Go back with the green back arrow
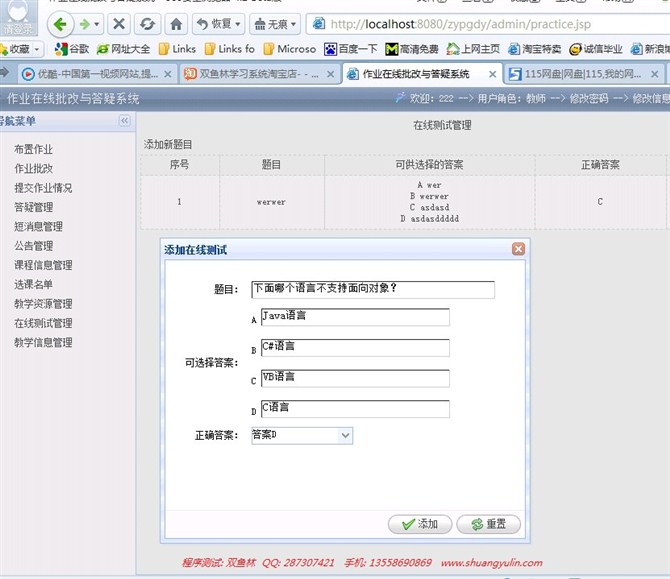670x579 pixels. (x=60, y=24)
